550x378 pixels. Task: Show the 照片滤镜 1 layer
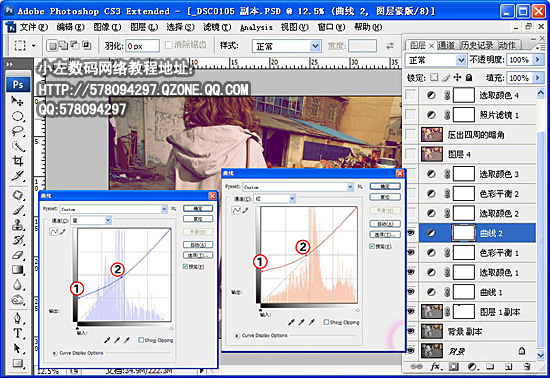410,115
